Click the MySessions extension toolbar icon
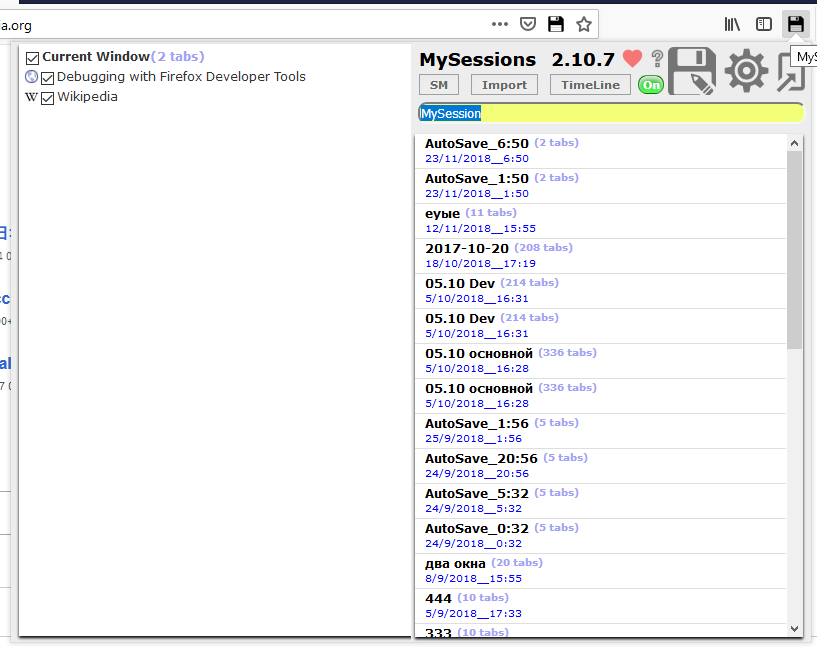817x654 pixels. tap(795, 24)
